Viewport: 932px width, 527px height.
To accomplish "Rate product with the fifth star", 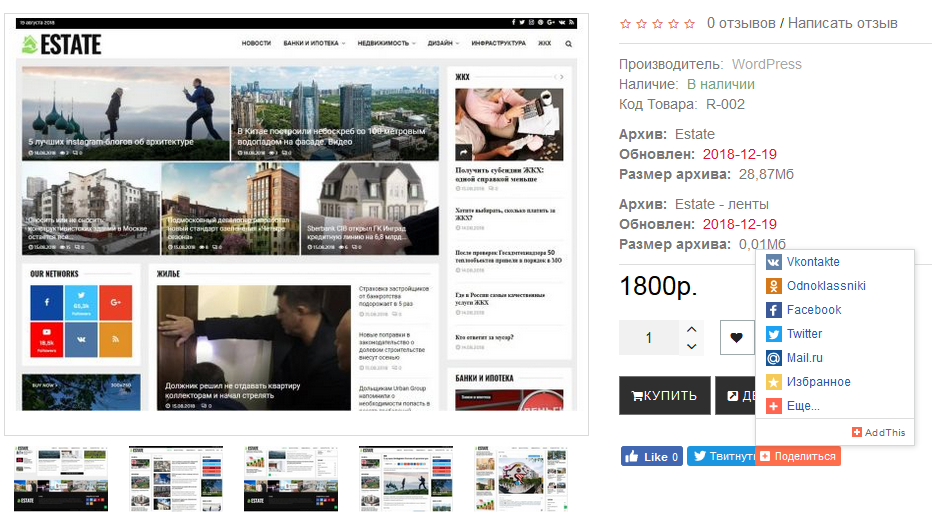I will (x=689, y=23).
